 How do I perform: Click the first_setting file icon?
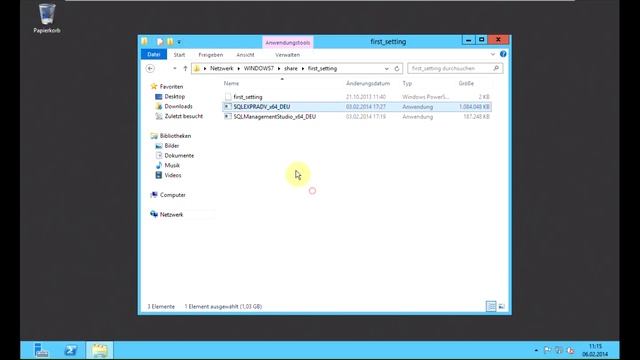click(x=228, y=97)
